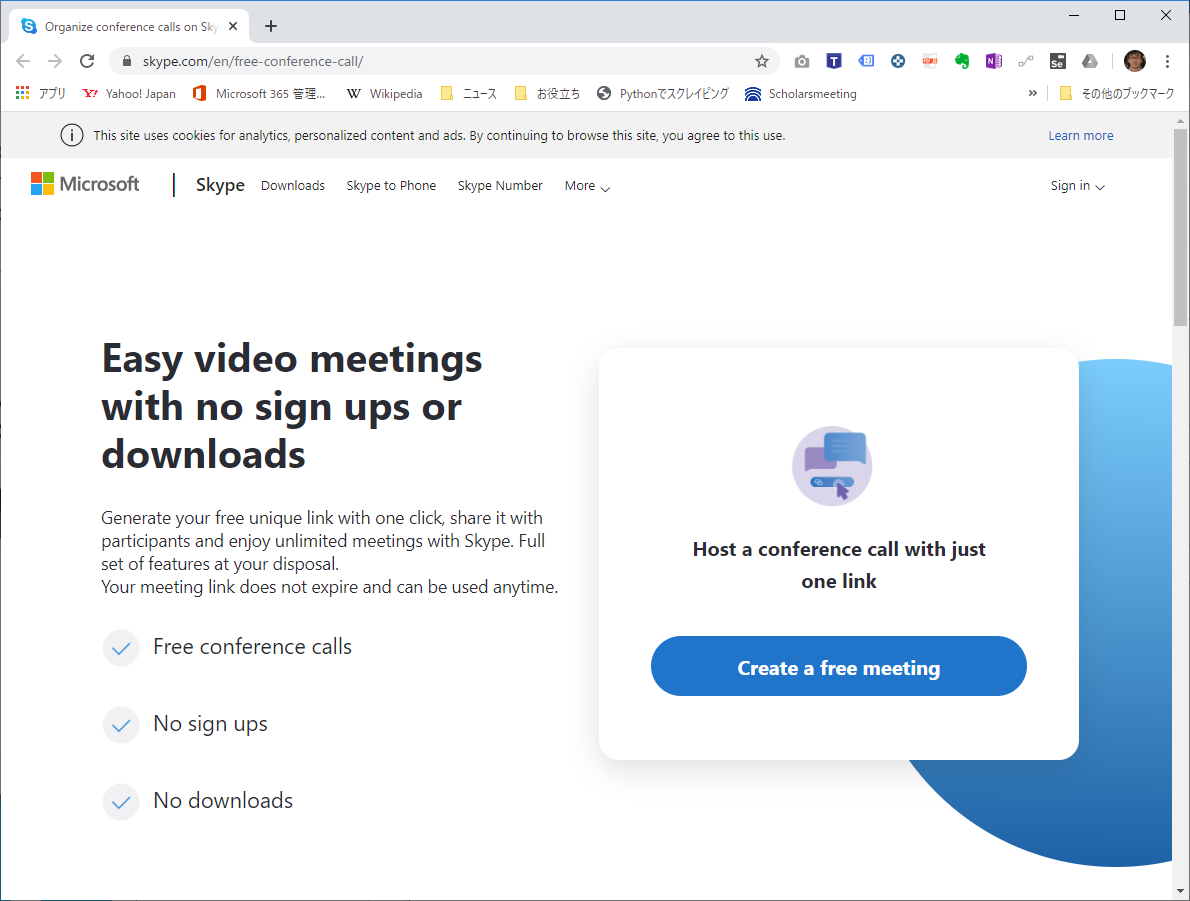Click the address bar URL field
Image resolution: width=1190 pixels, height=901 pixels.
tap(440, 61)
